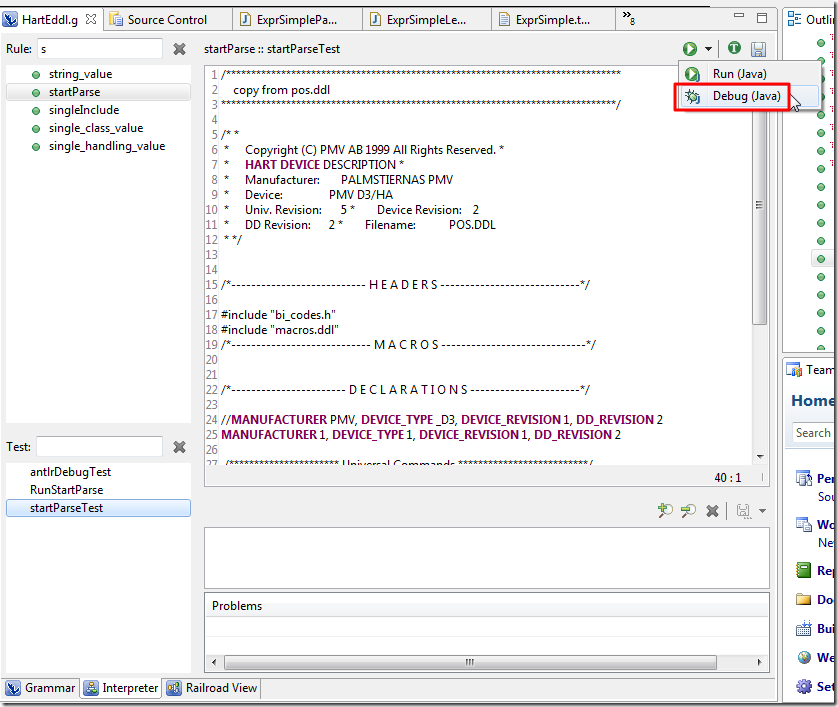Open the Outline view tab
This screenshot has width=838, height=707.
click(810, 20)
